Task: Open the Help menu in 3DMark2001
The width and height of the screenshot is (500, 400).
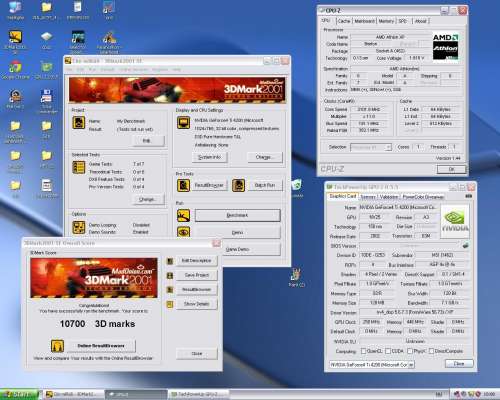Action: [176, 69]
